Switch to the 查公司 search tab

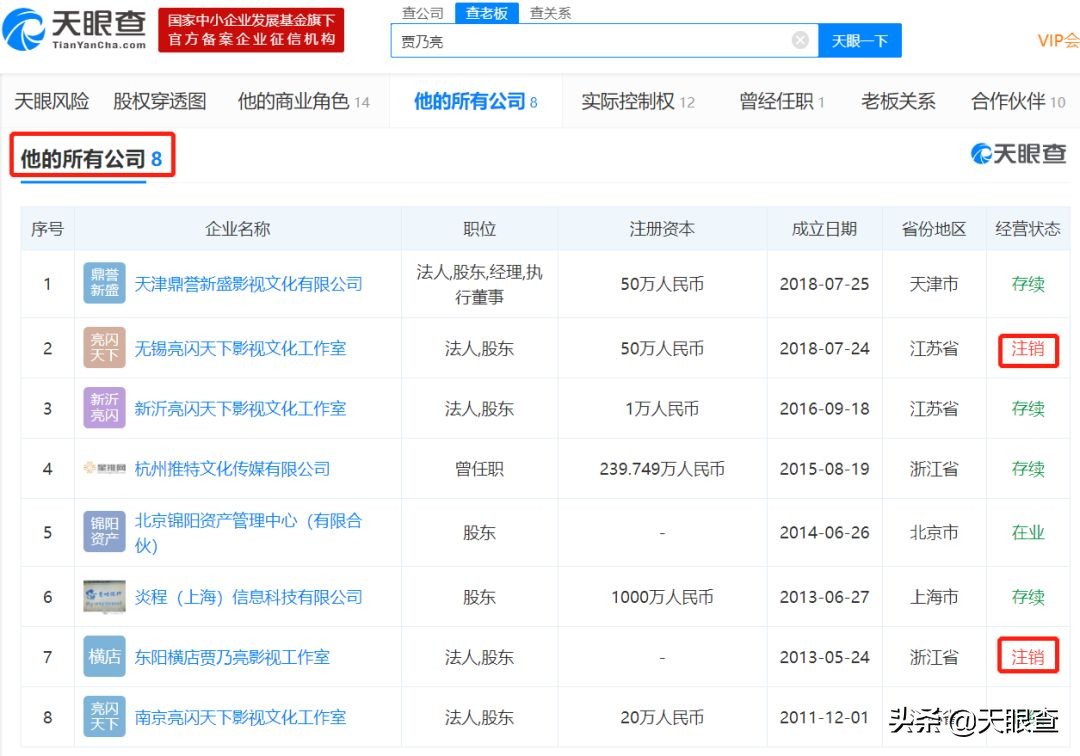coord(422,12)
